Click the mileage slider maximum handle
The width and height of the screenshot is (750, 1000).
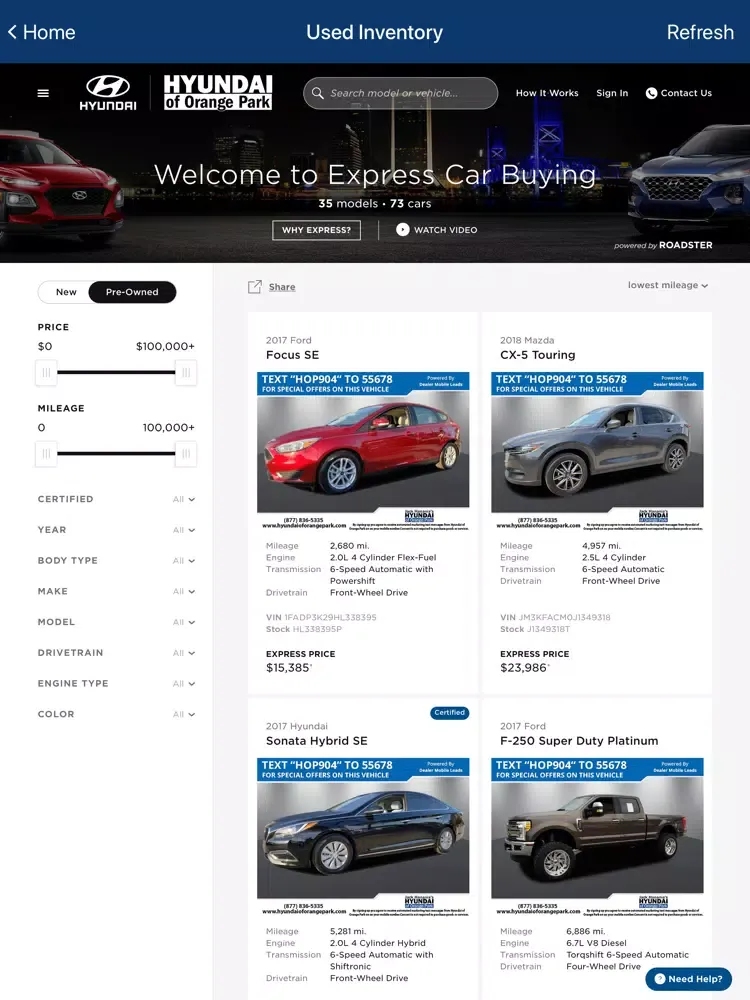(186, 454)
